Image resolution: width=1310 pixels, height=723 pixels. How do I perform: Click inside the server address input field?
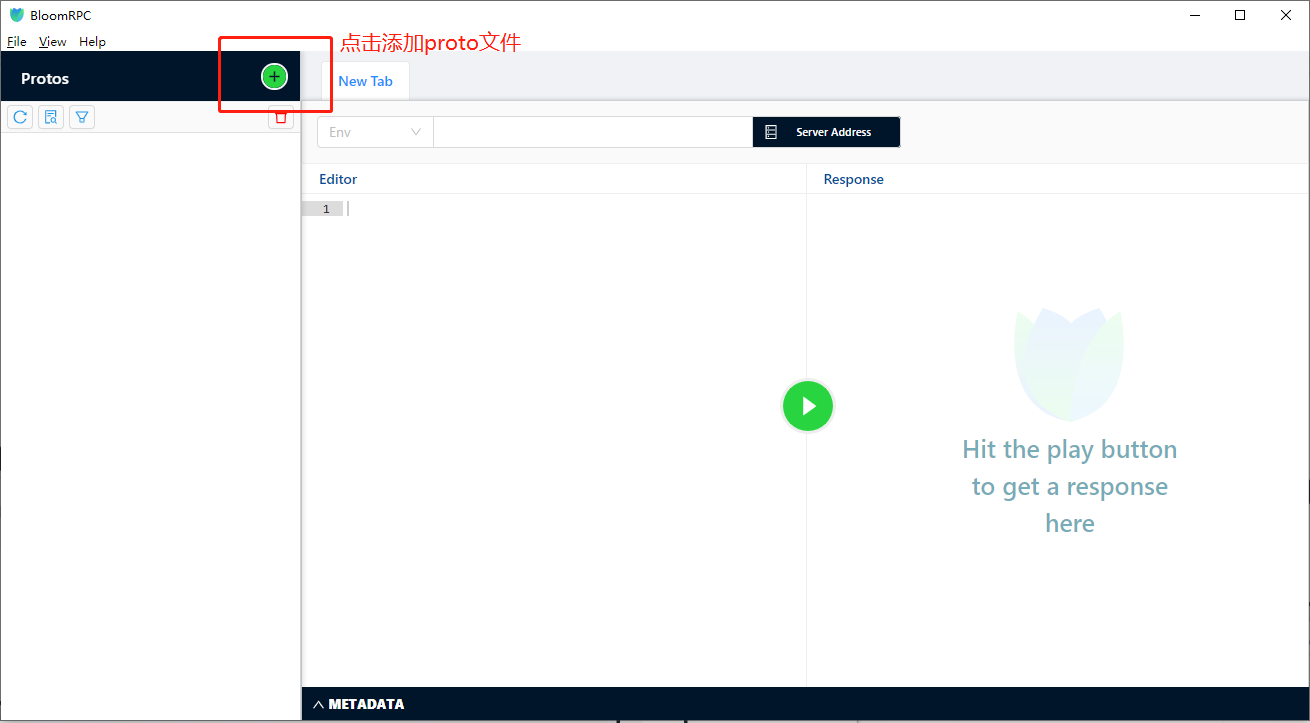click(x=592, y=131)
